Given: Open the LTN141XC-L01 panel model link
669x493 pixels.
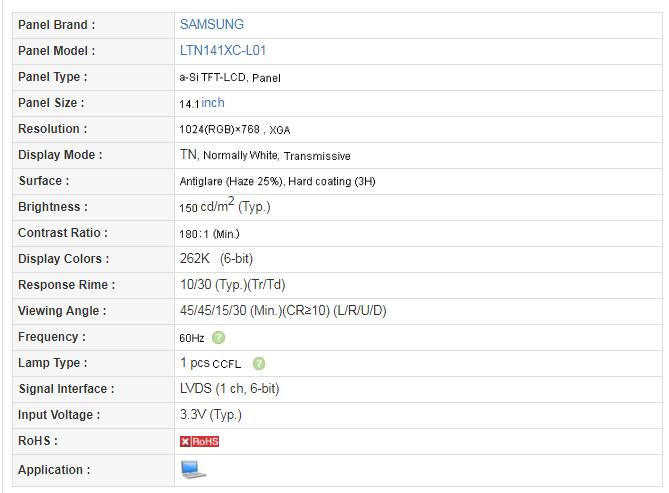Looking at the screenshot, I should pyautogui.click(x=223, y=50).
